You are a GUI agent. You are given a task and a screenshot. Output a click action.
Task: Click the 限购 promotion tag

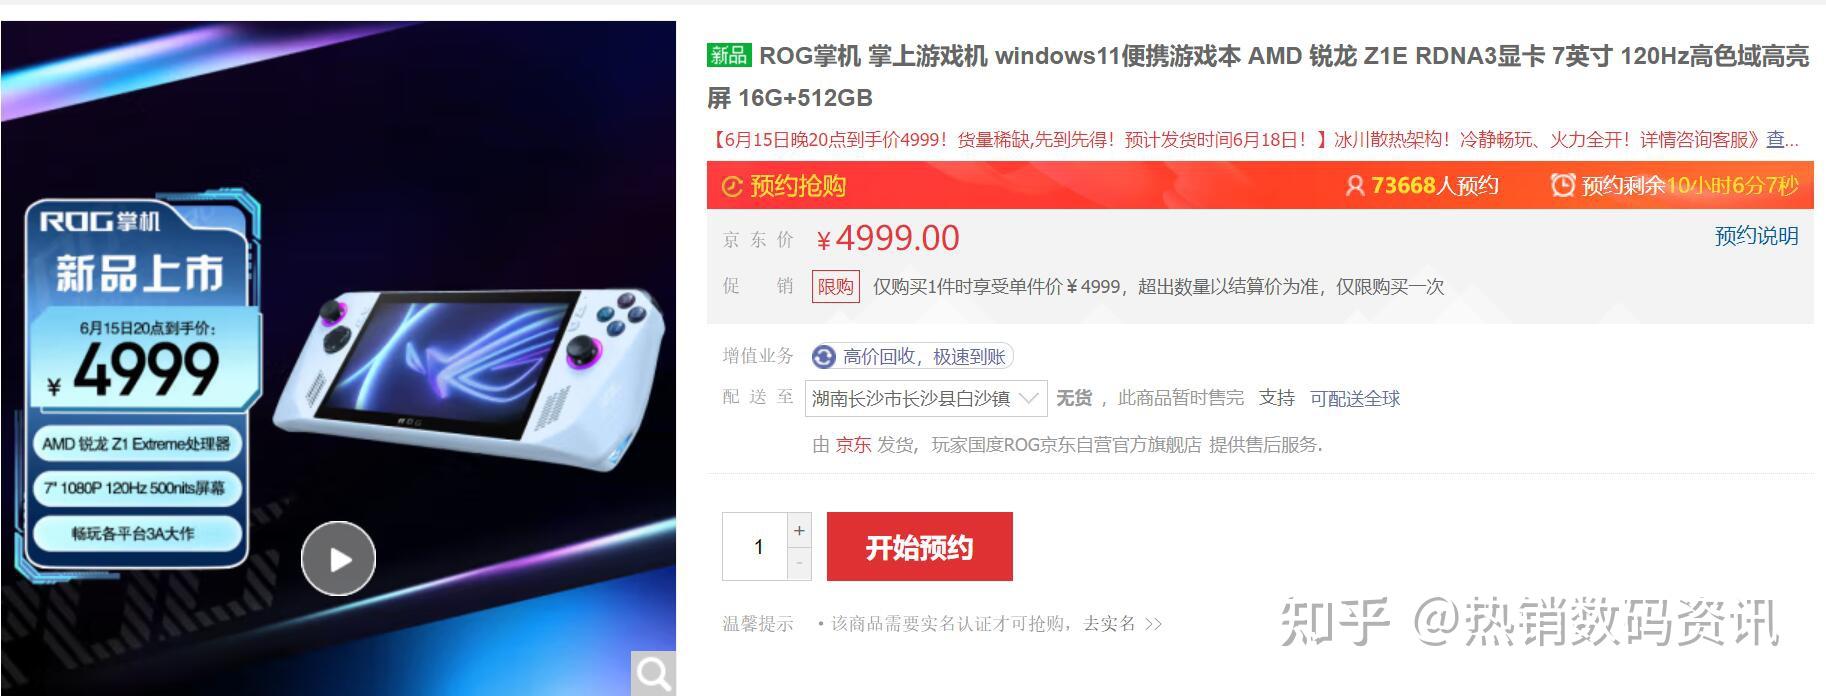(836, 287)
